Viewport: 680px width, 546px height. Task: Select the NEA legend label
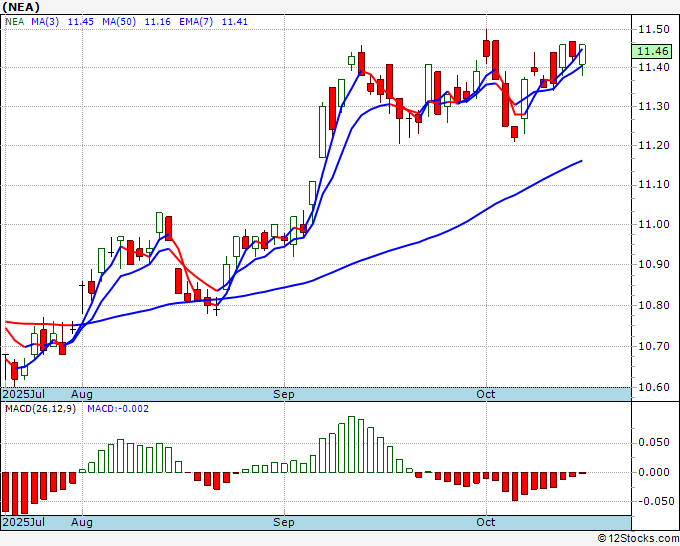click(14, 22)
